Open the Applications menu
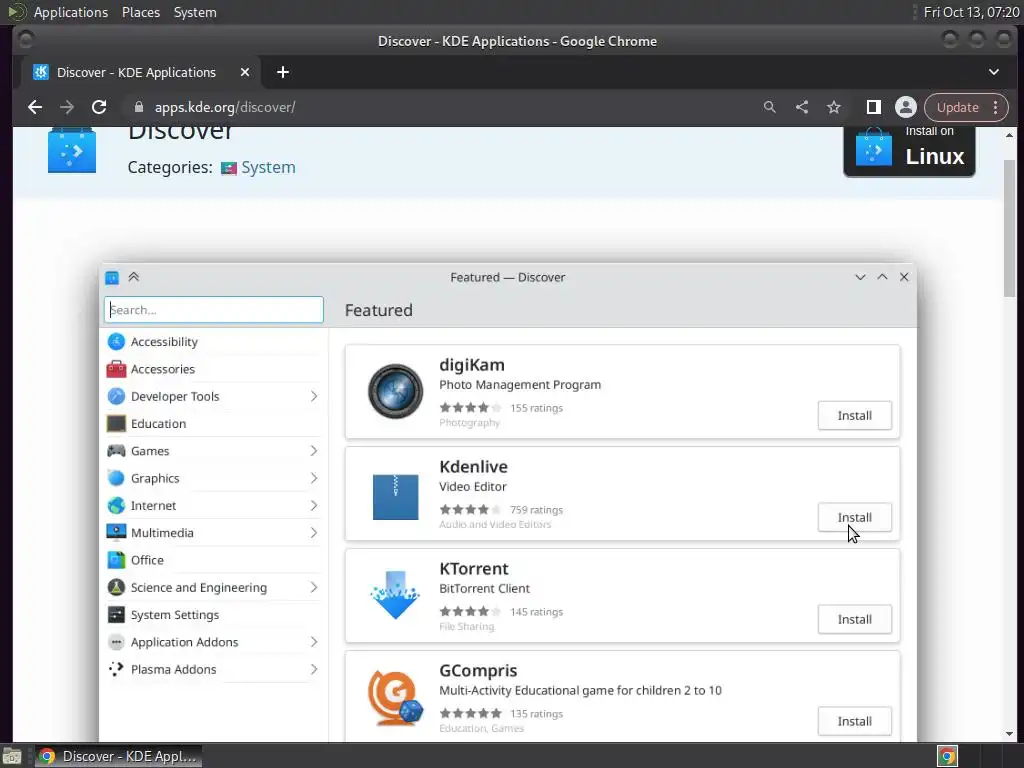Image resolution: width=1024 pixels, height=768 pixels. [71, 12]
